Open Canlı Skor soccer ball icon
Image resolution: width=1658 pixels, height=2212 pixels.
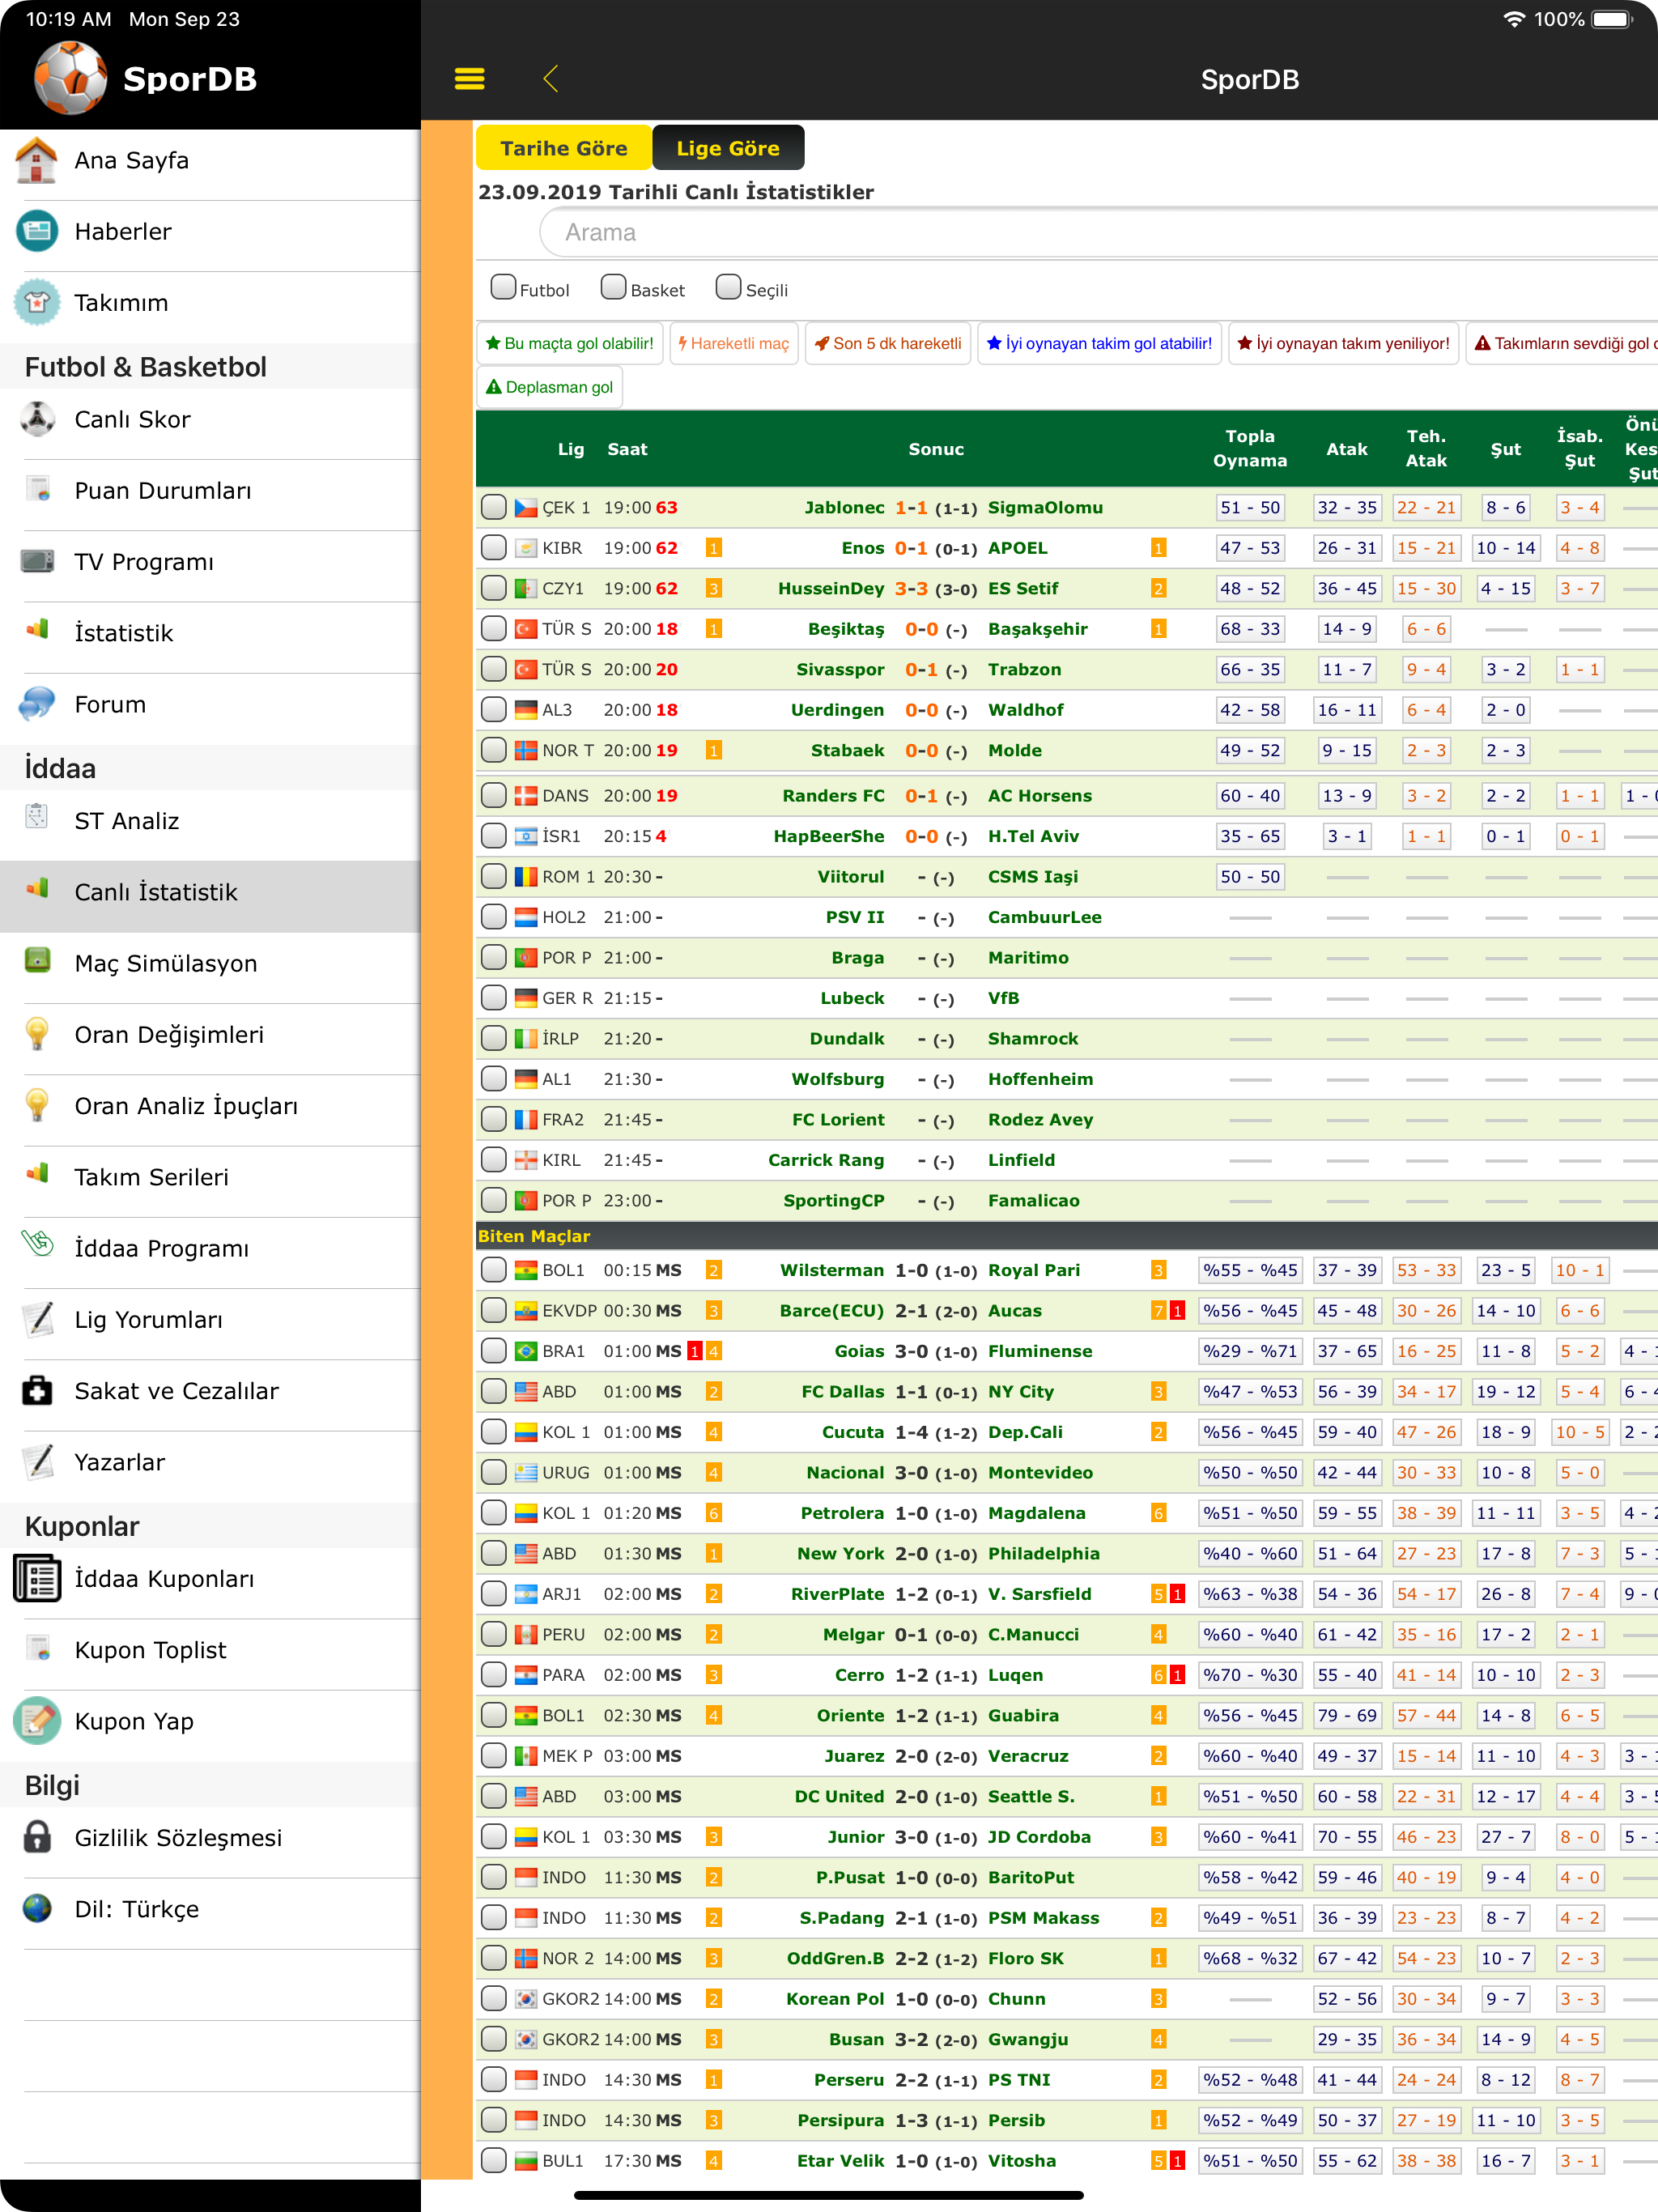(x=37, y=420)
